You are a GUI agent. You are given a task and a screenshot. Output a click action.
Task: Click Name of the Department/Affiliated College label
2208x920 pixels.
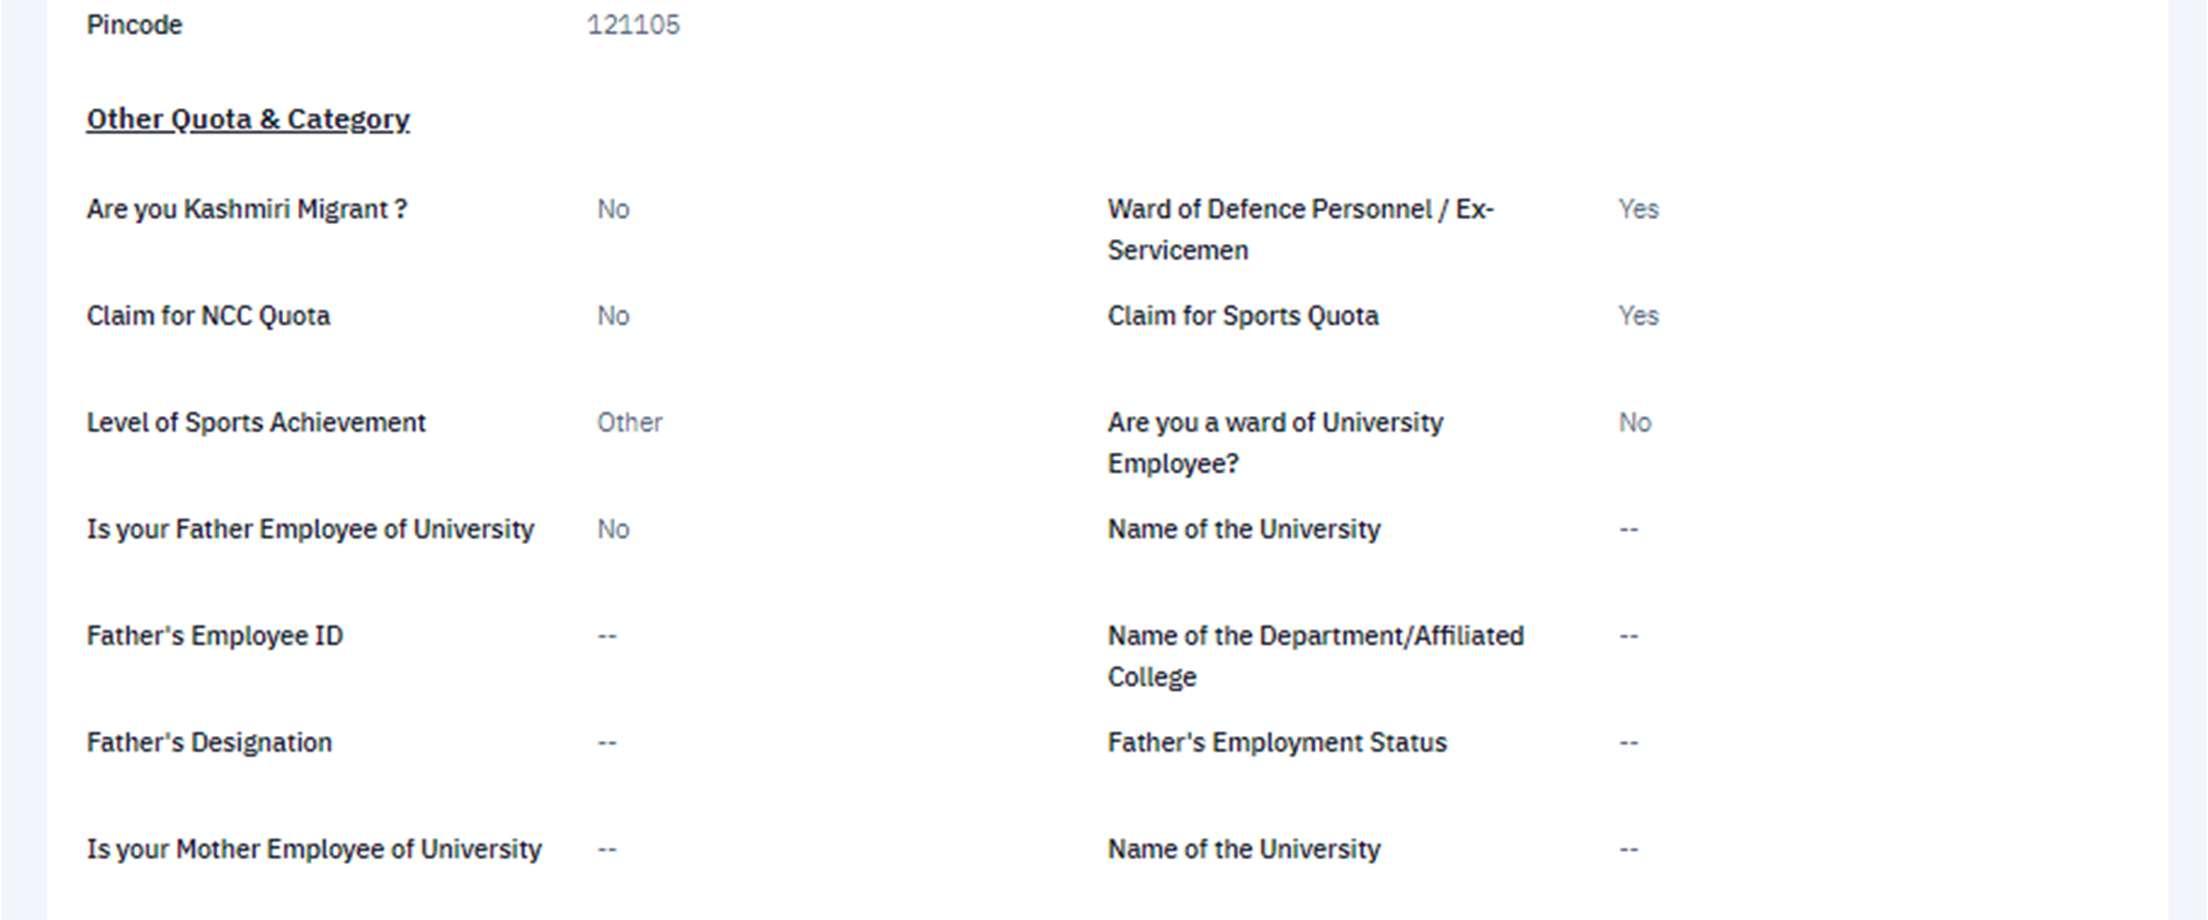[1315, 656]
